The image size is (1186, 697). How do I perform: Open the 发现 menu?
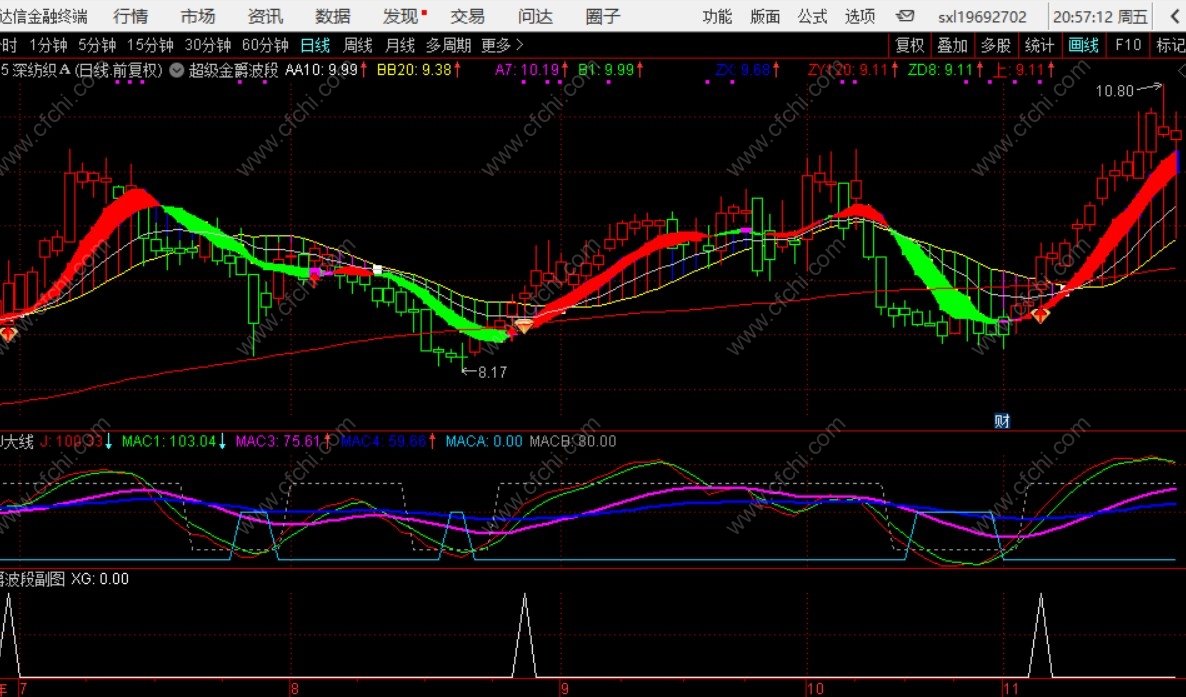(401, 16)
